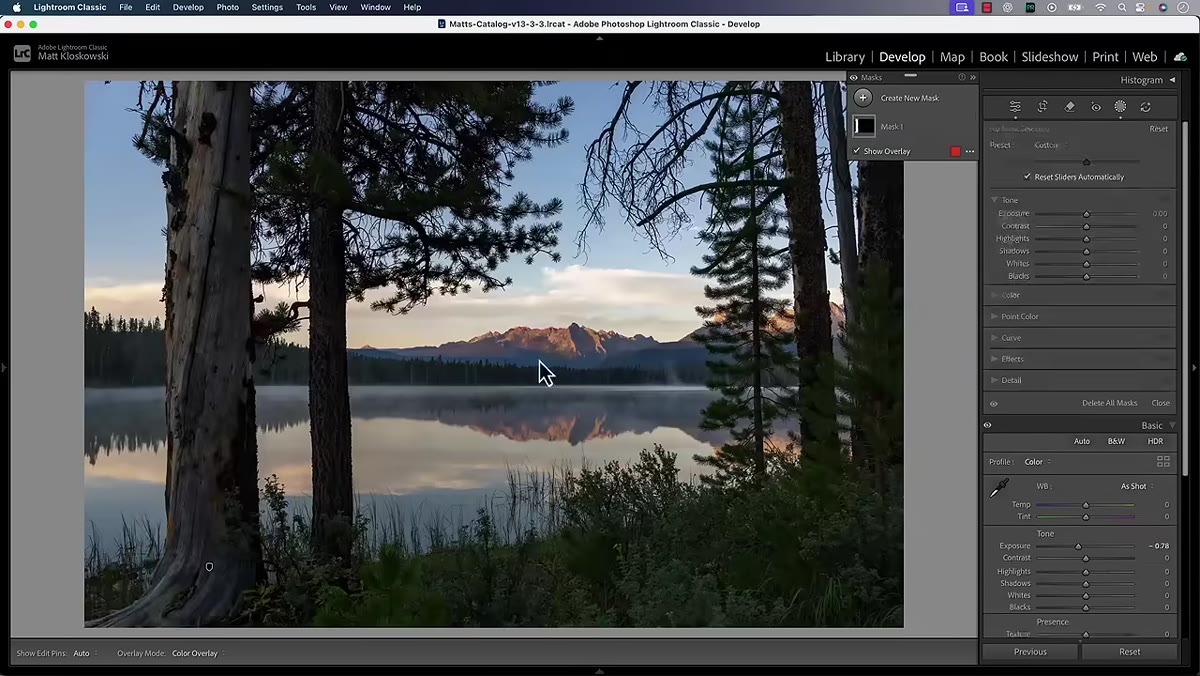Click the red app icon in menu bar
Viewport: 1200px width, 676px height.
coord(987,7)
